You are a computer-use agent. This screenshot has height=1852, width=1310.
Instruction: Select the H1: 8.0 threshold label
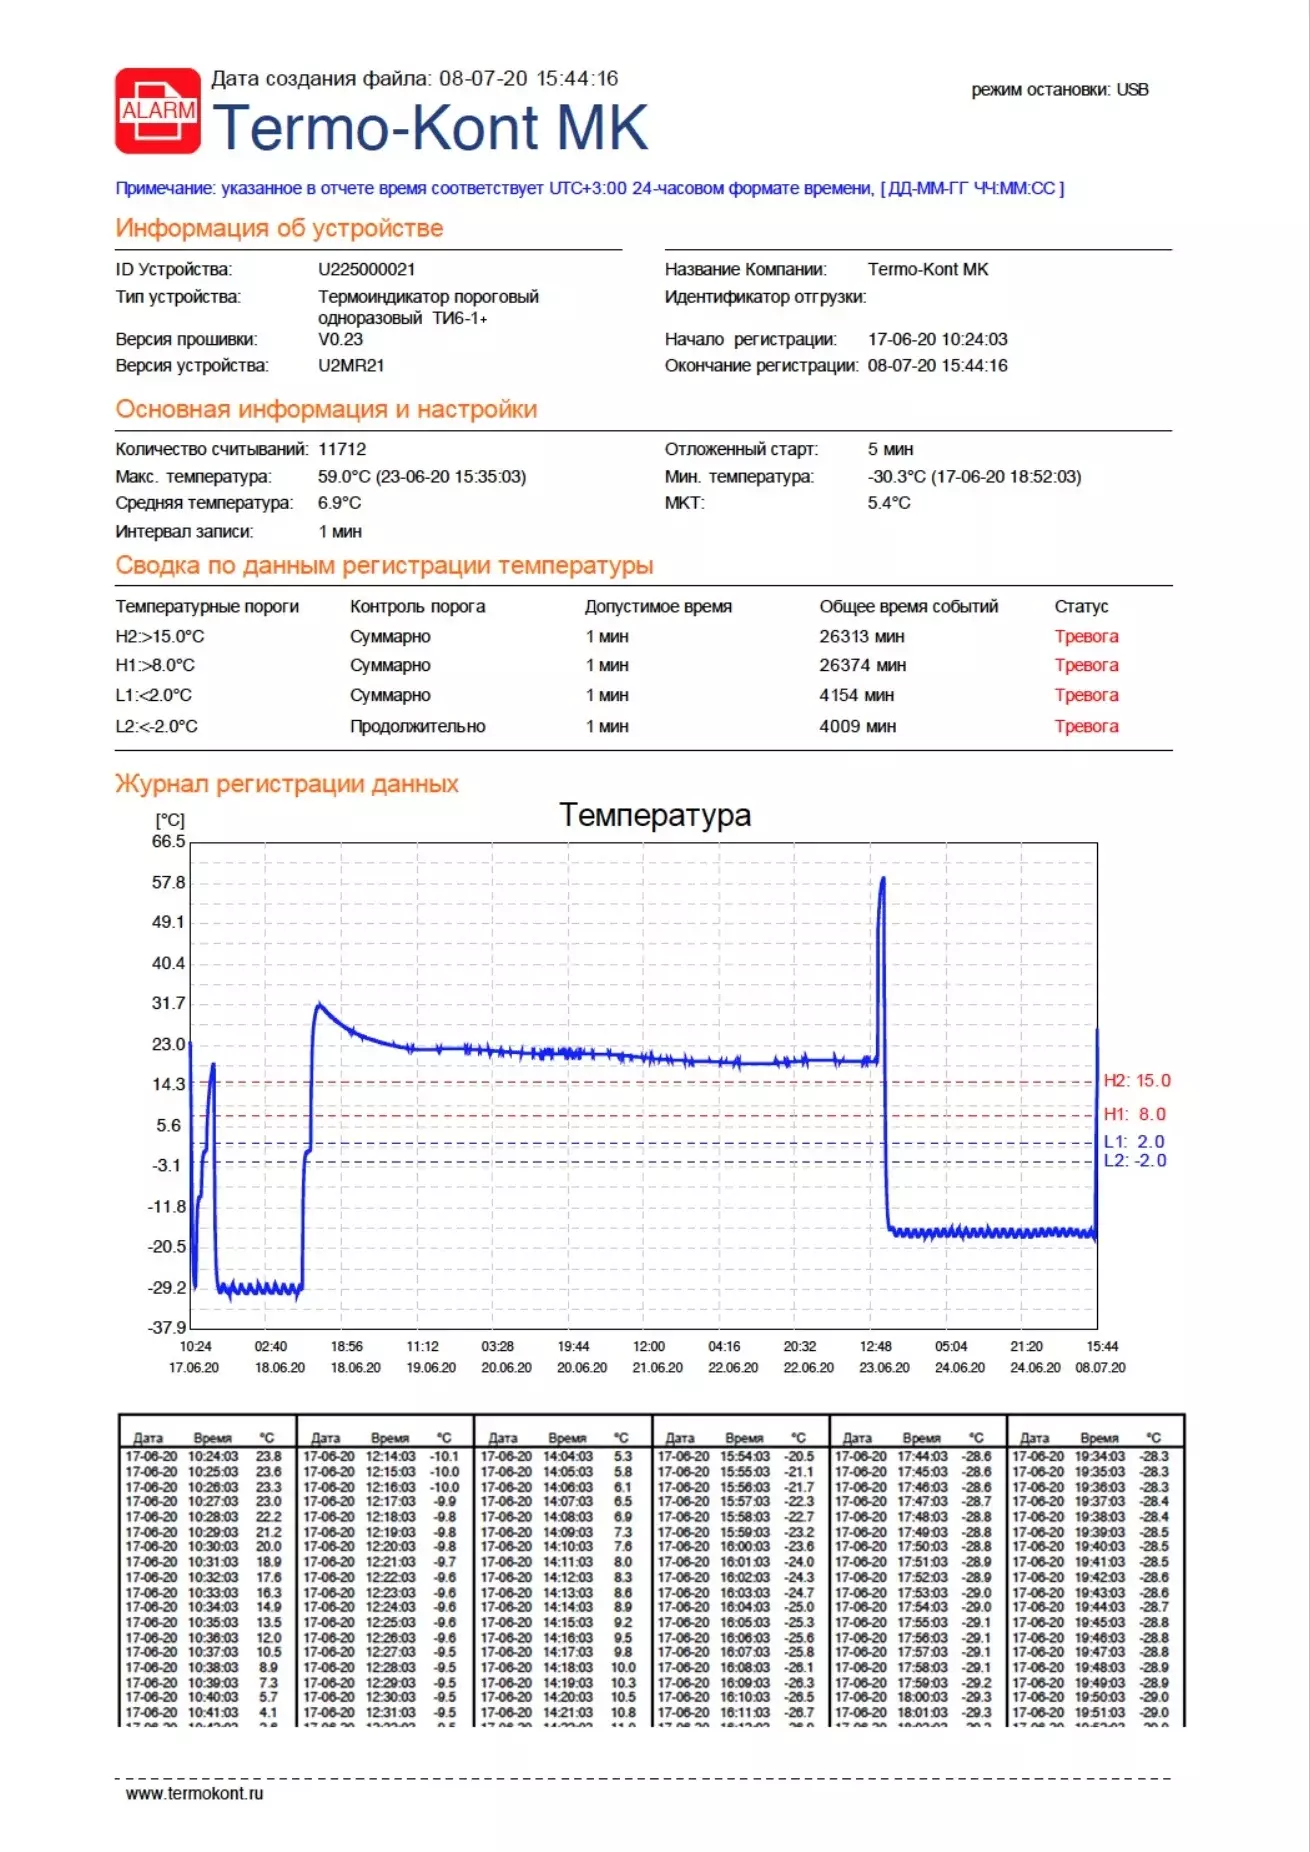(x=1135, y=1114)
